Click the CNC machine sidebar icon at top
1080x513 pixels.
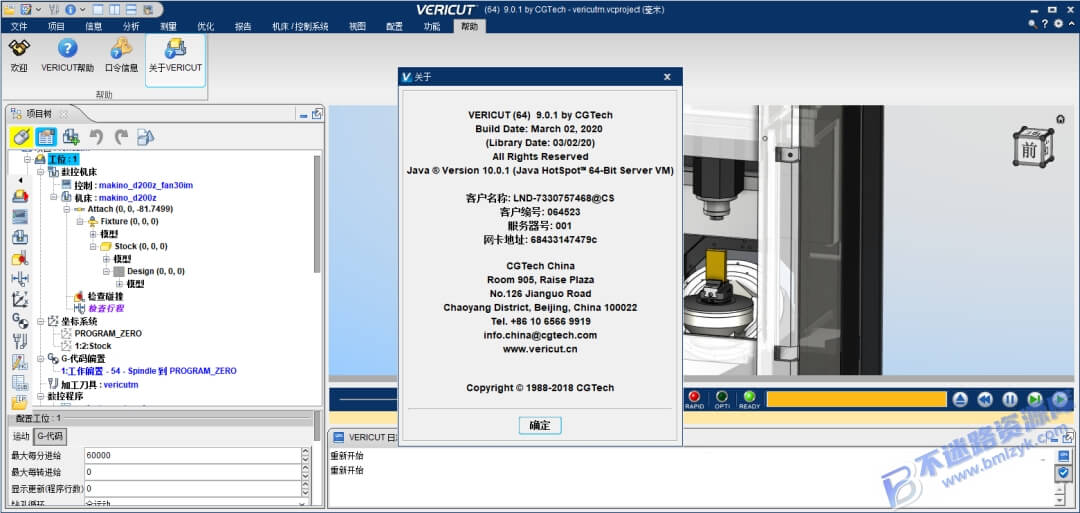[x=20, y=196]
